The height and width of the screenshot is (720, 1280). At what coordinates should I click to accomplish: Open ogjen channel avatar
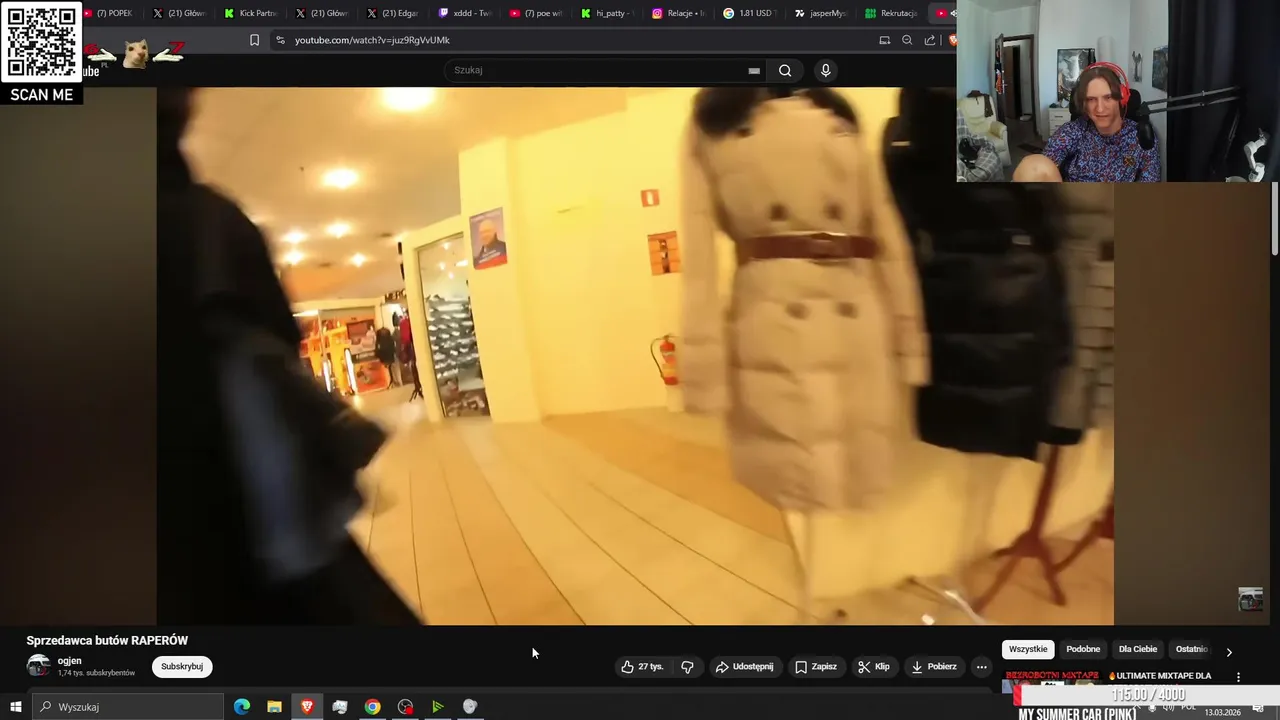tap(38, 666)
